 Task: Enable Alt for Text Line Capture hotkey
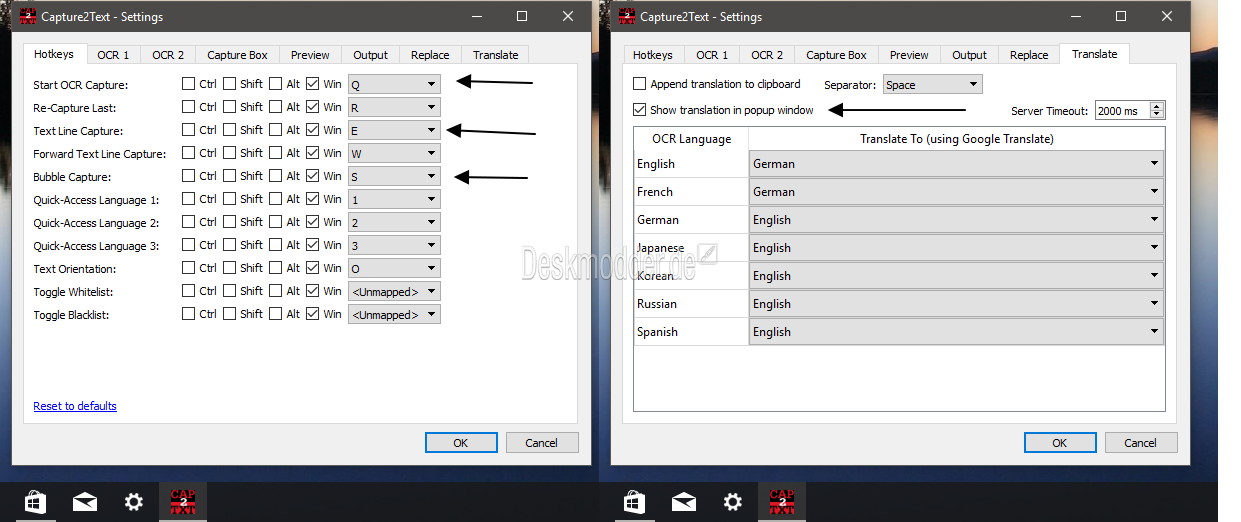coord(275,130)
